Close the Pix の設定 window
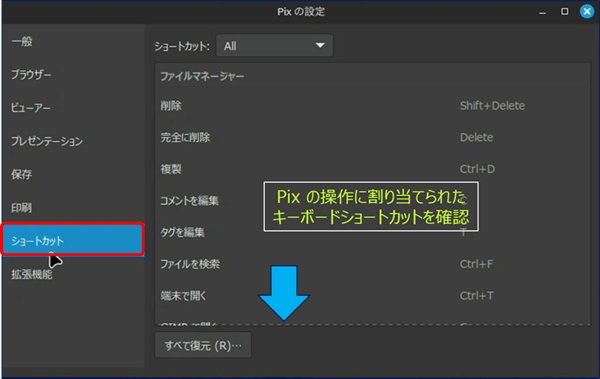Image resolution: width=600 pixels, height=379 pixels. (587, 11)
